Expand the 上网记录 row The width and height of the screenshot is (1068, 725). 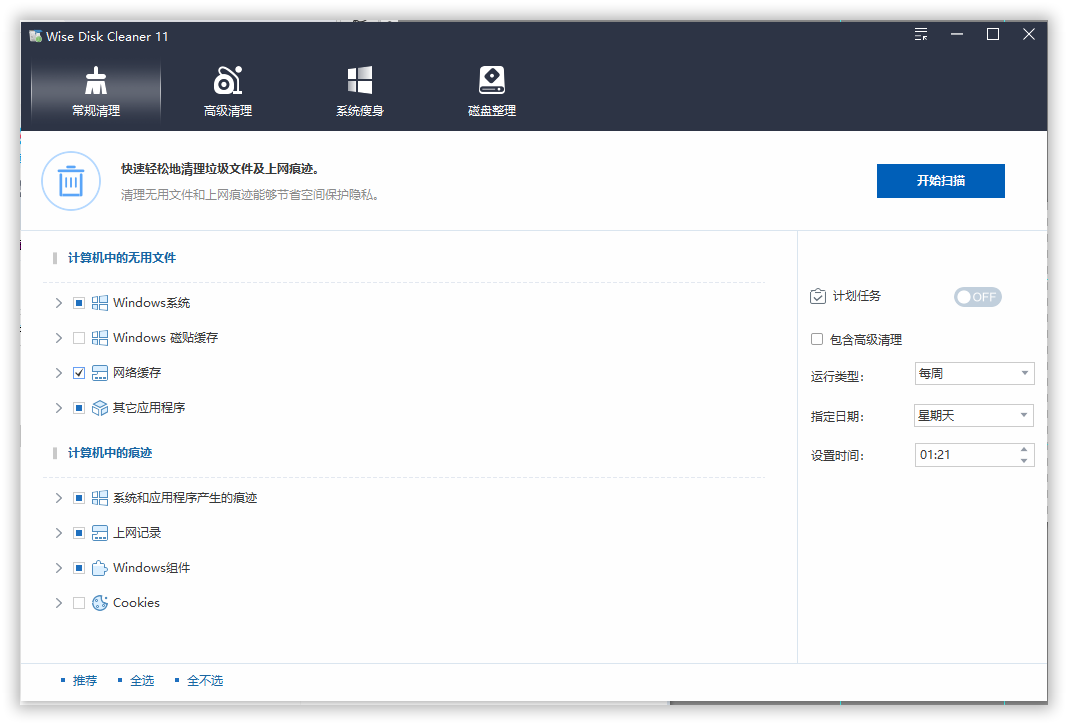coord(59,533)
